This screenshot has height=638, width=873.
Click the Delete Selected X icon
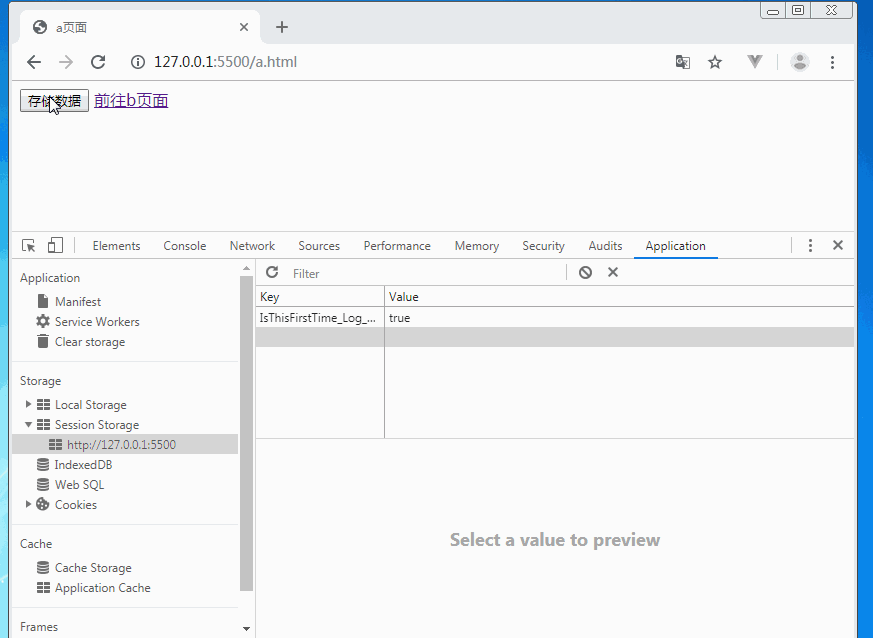click(613, 273)
